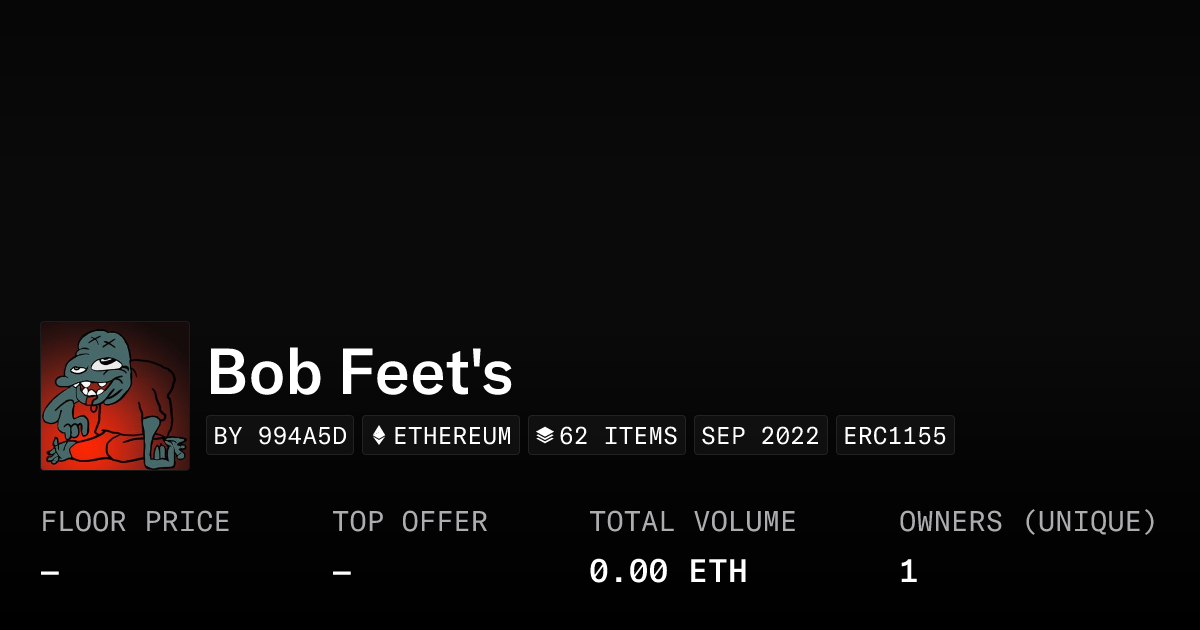This screenshot has height=630, width=1200.
Task: Click the dash value under Floor Price
Action: coord(50,573)
